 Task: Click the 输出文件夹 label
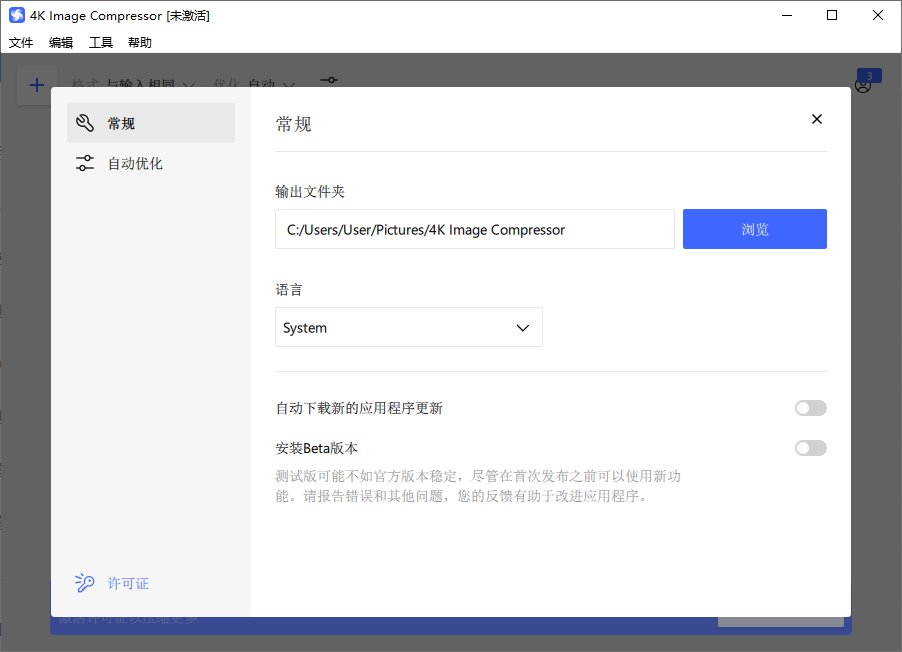309,192
